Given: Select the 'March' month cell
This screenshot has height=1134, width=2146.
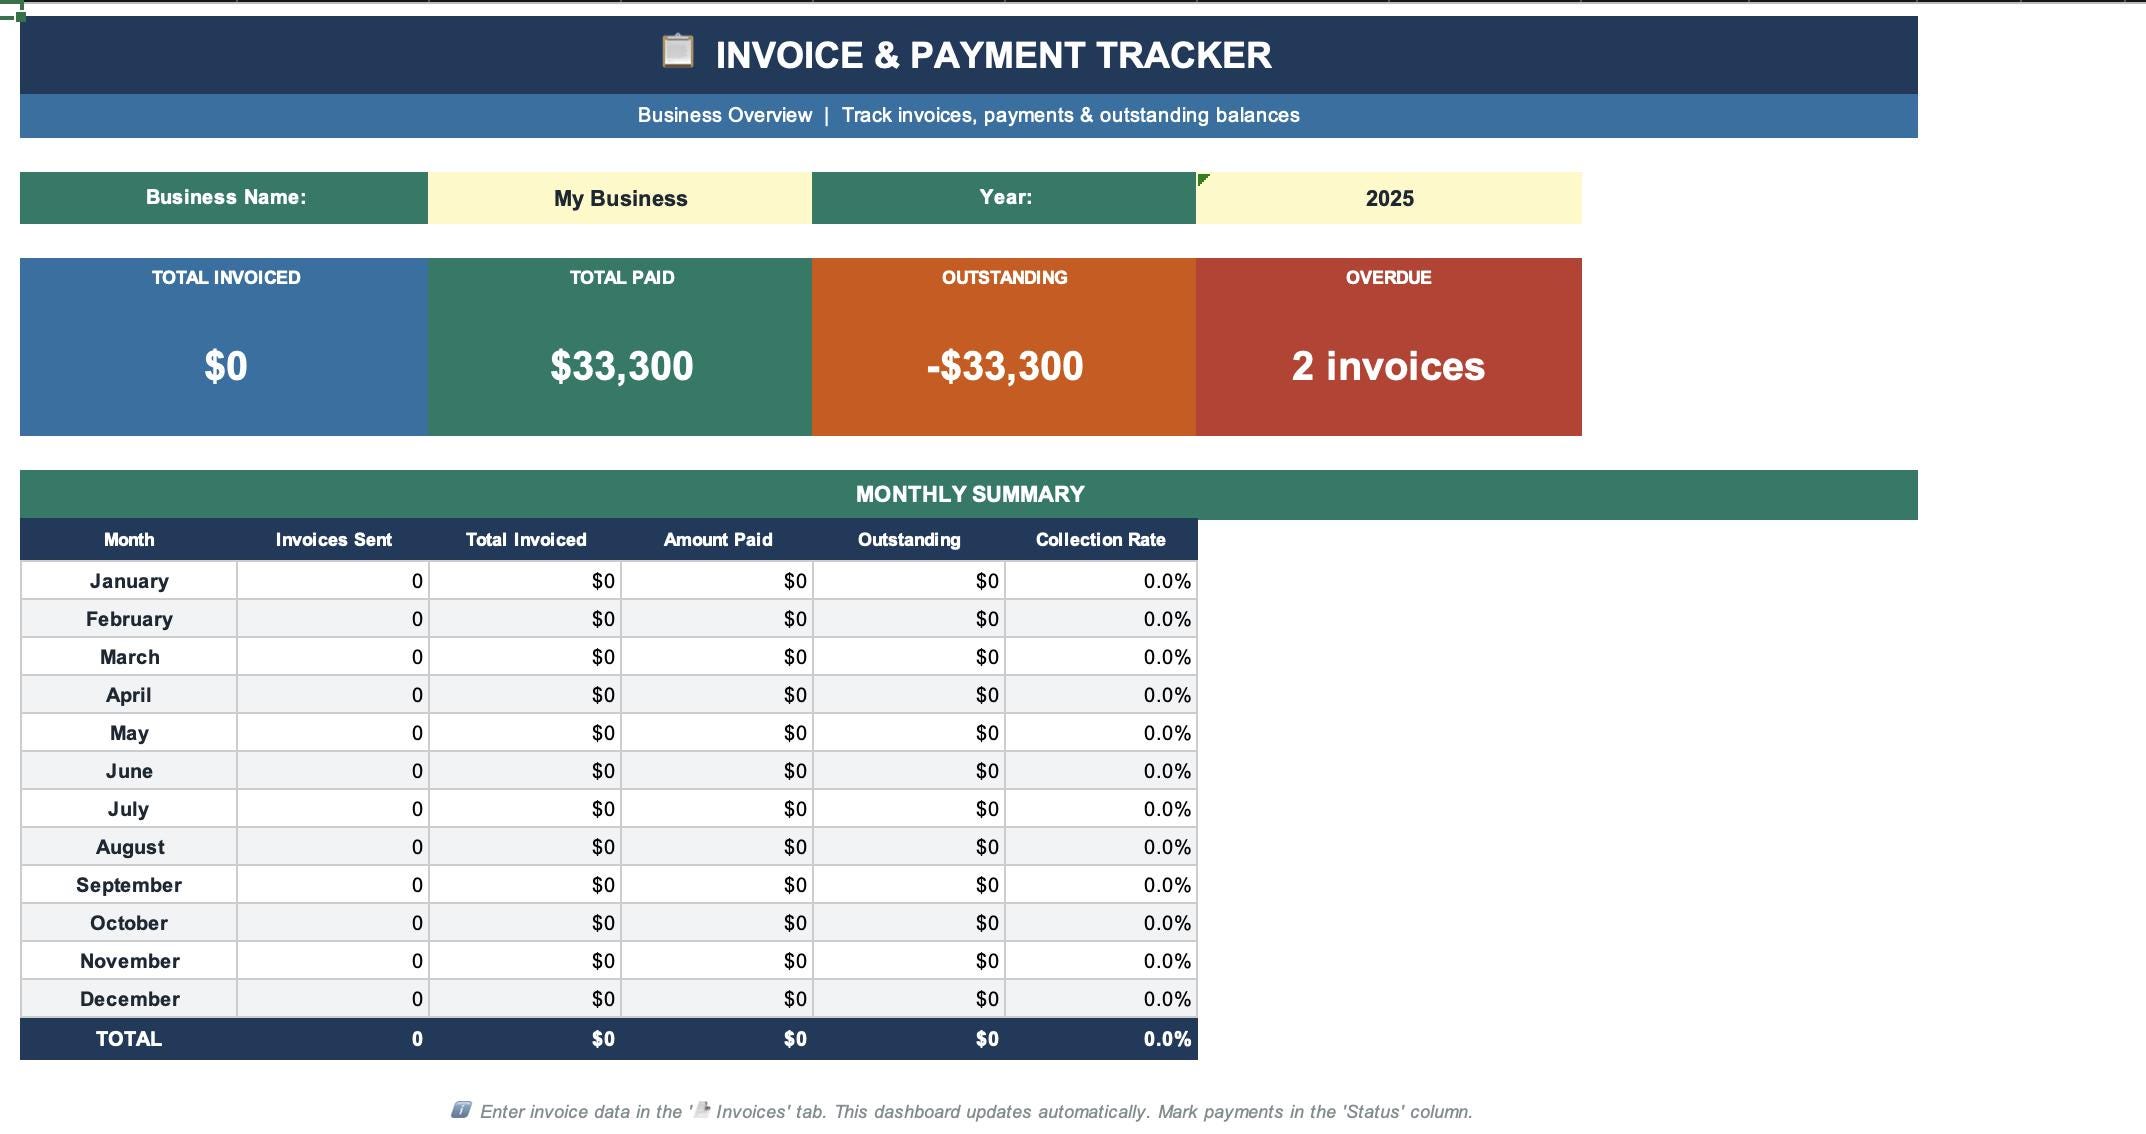Looking at the screenshot, I should pyautogui.click(x=129, y=657).
